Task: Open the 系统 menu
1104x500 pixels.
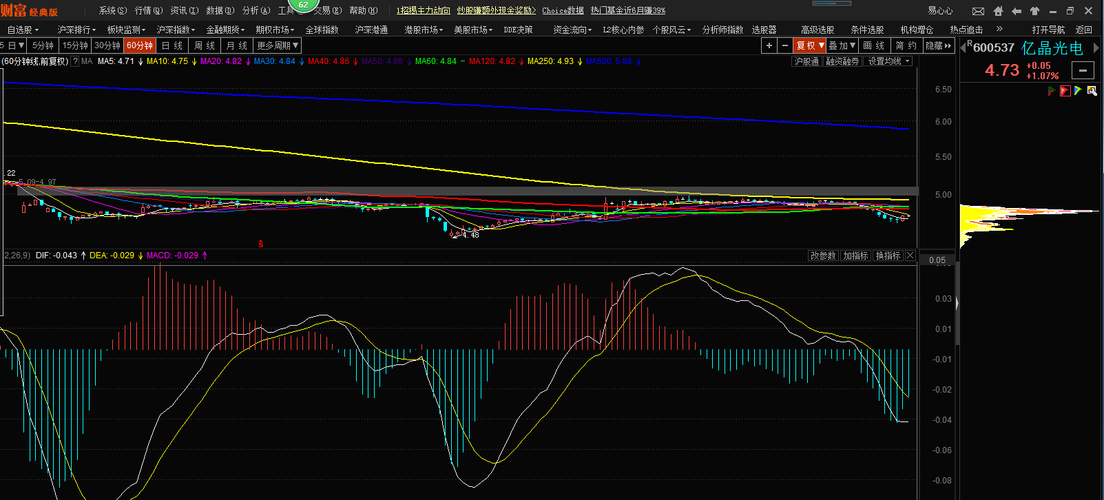Action: click(113, 11)
